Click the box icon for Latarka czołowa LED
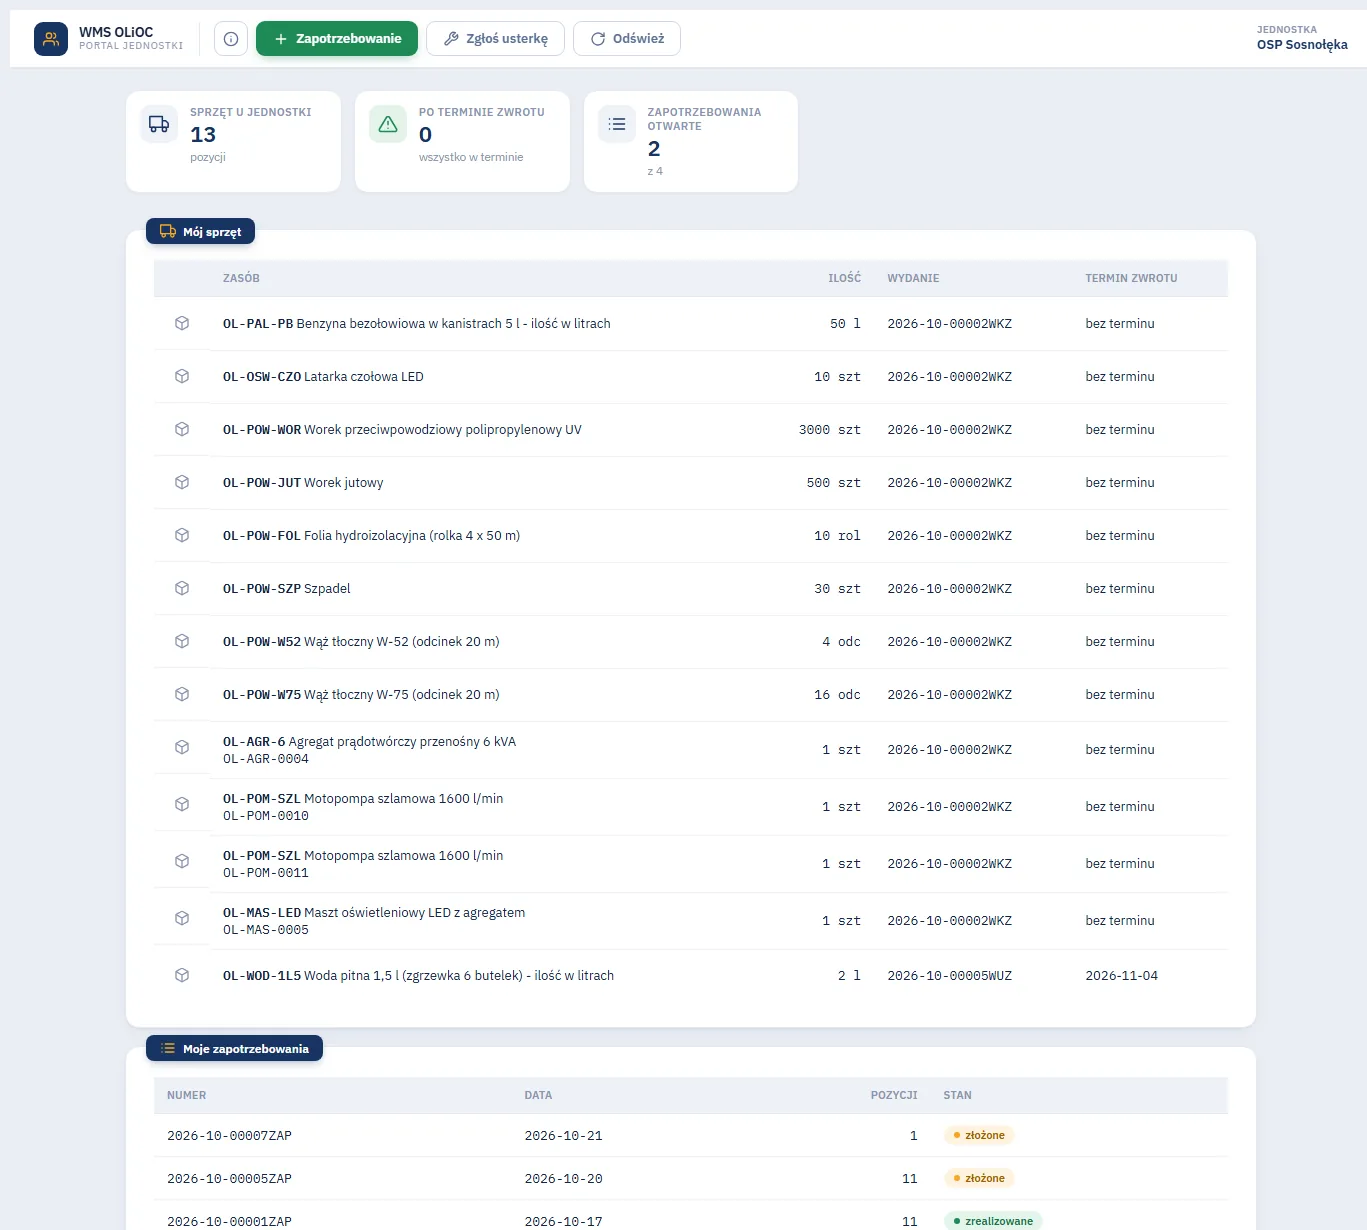The image size is (1367, 1230). pyautogui.click(x=182, y=376)
